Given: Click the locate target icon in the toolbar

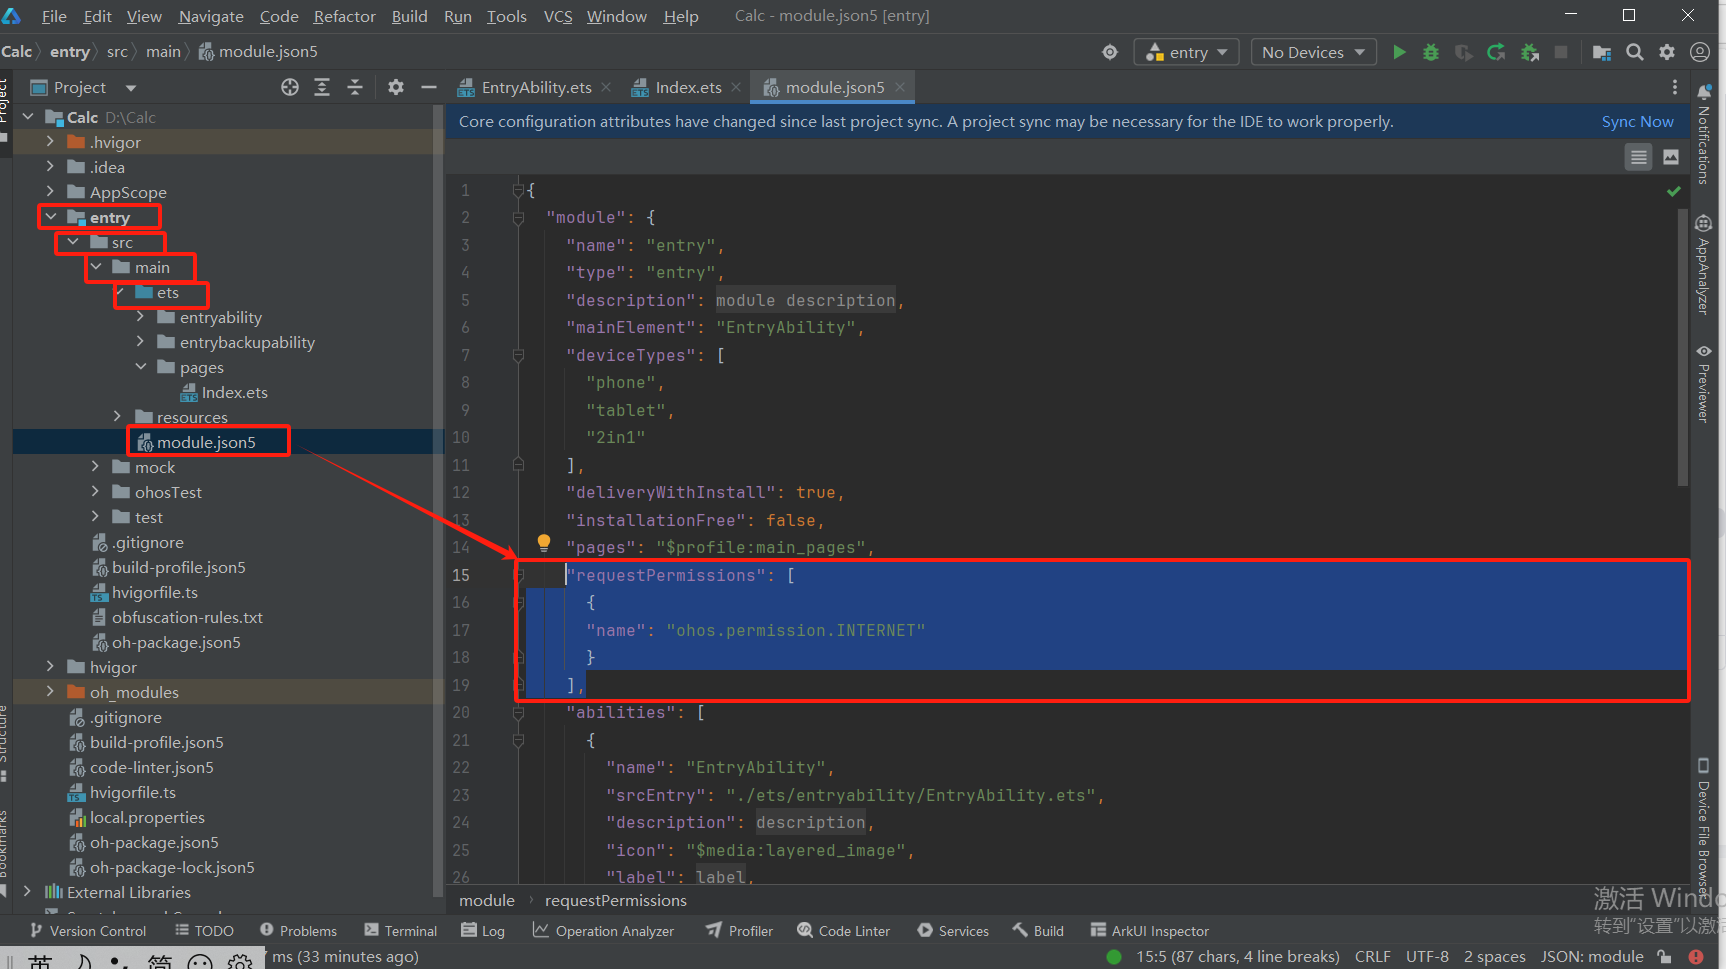Looking at the screenshot, I should point(1110,52).
